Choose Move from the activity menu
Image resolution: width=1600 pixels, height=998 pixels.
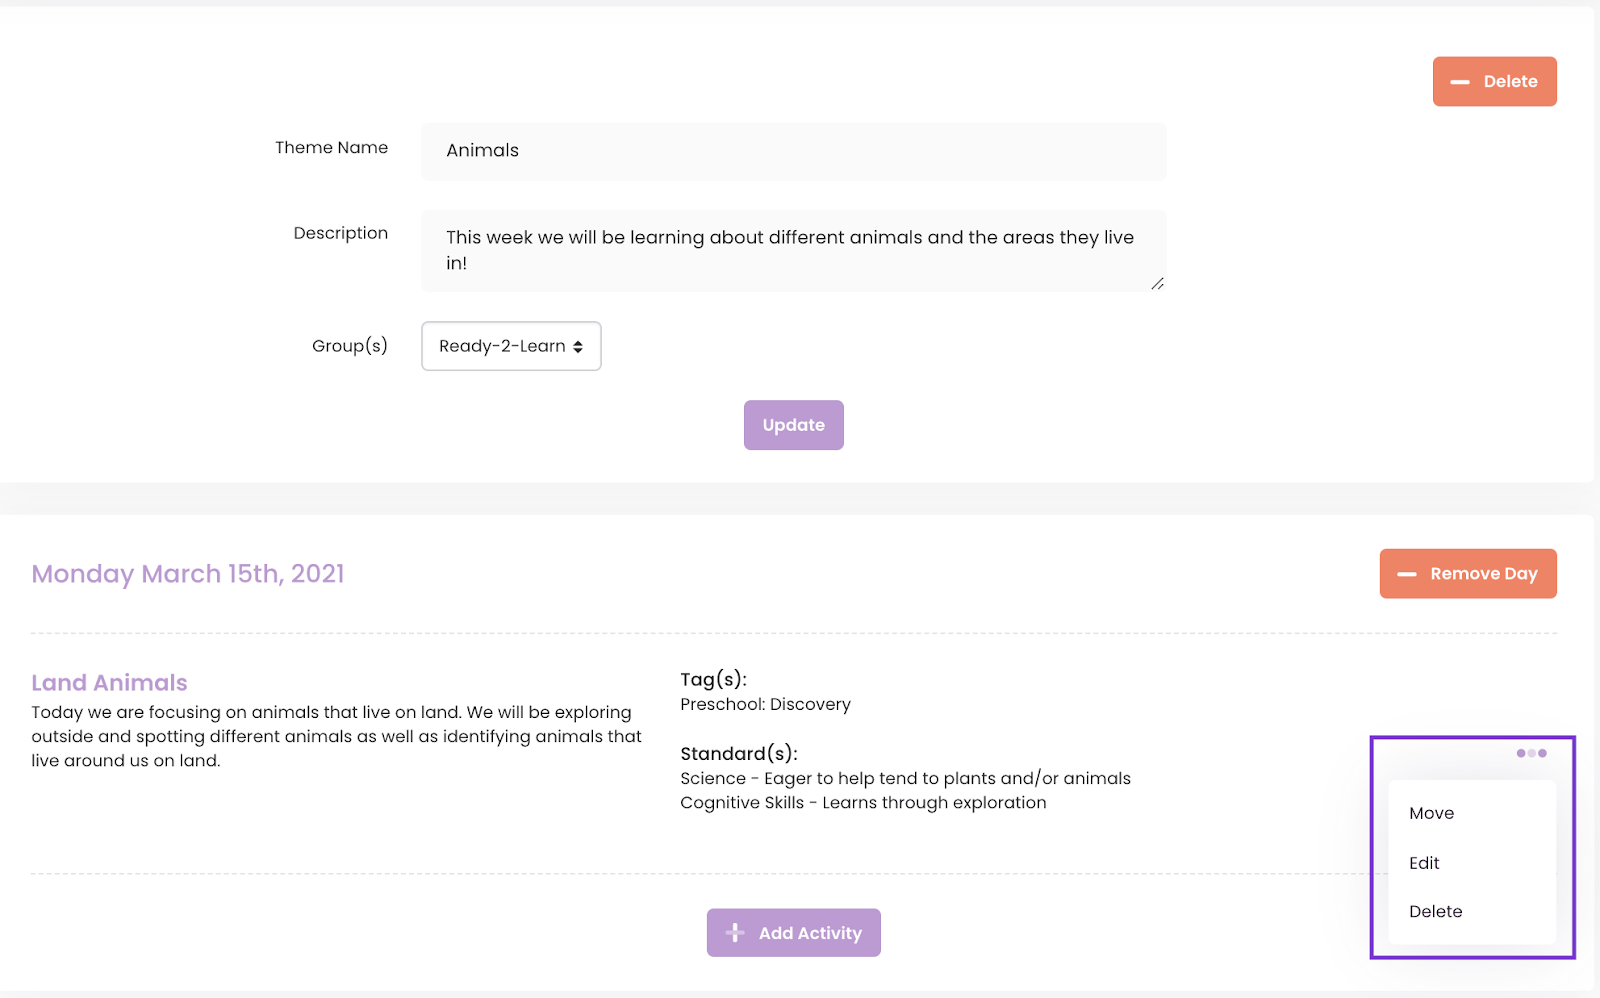pyautogui.click(x=1431, y=813)
